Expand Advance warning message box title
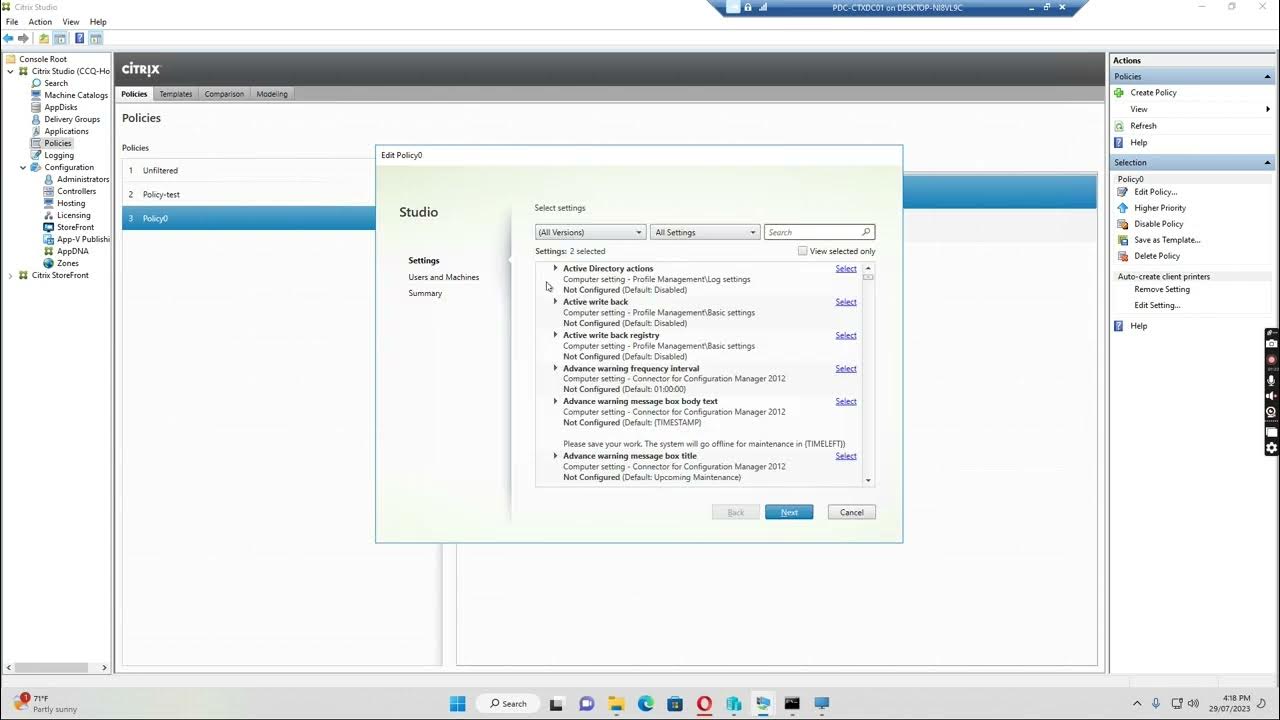The height and width of the screenshot is (720, 1280). point(555,455)
